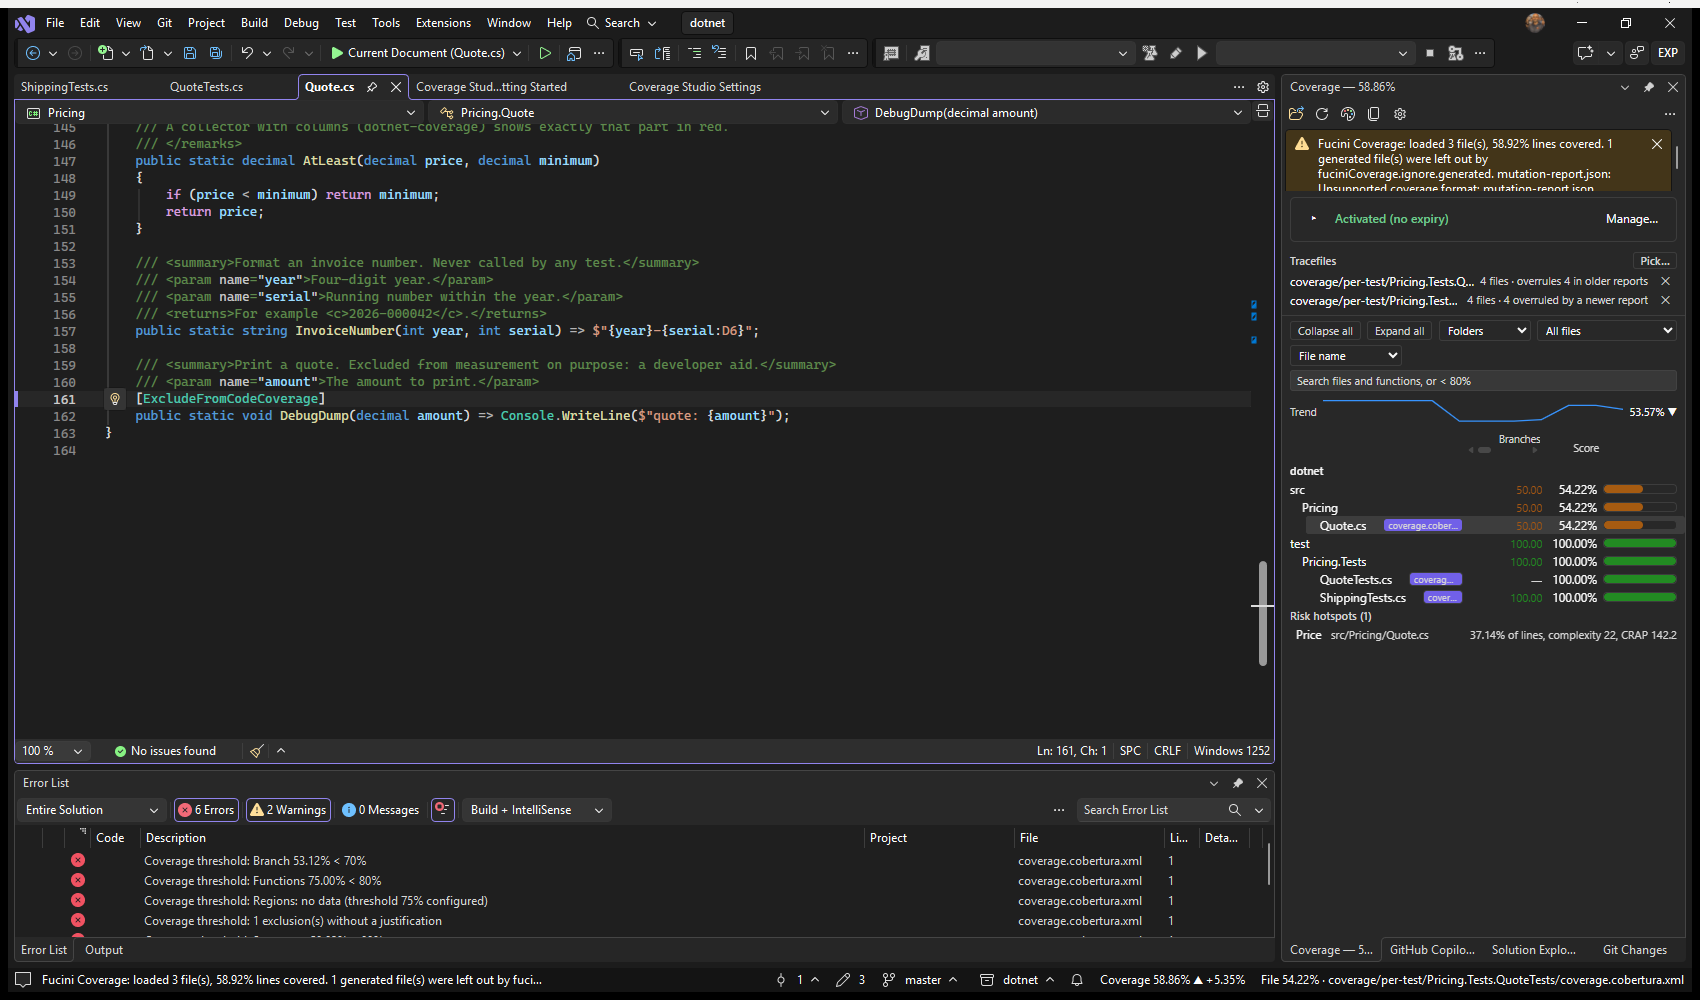Click the stop square toolbar icon
This screenshot has width=1700, height=1000.
(x=1430, y=53)
